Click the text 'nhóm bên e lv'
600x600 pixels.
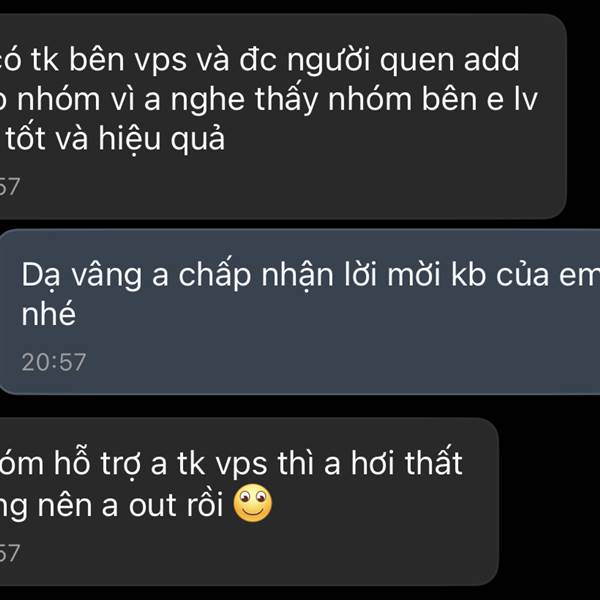pos(433,99)
